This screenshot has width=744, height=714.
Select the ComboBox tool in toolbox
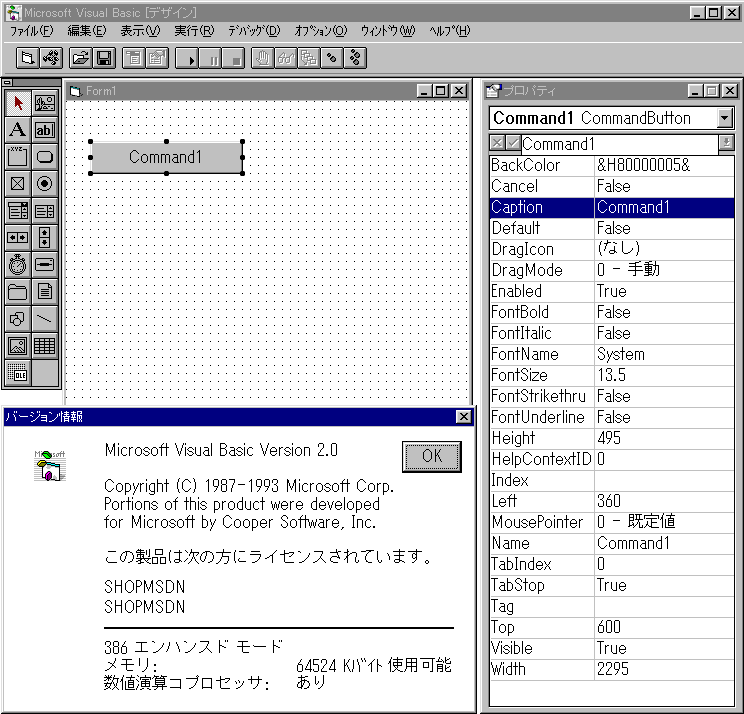[x=18, y=211]
